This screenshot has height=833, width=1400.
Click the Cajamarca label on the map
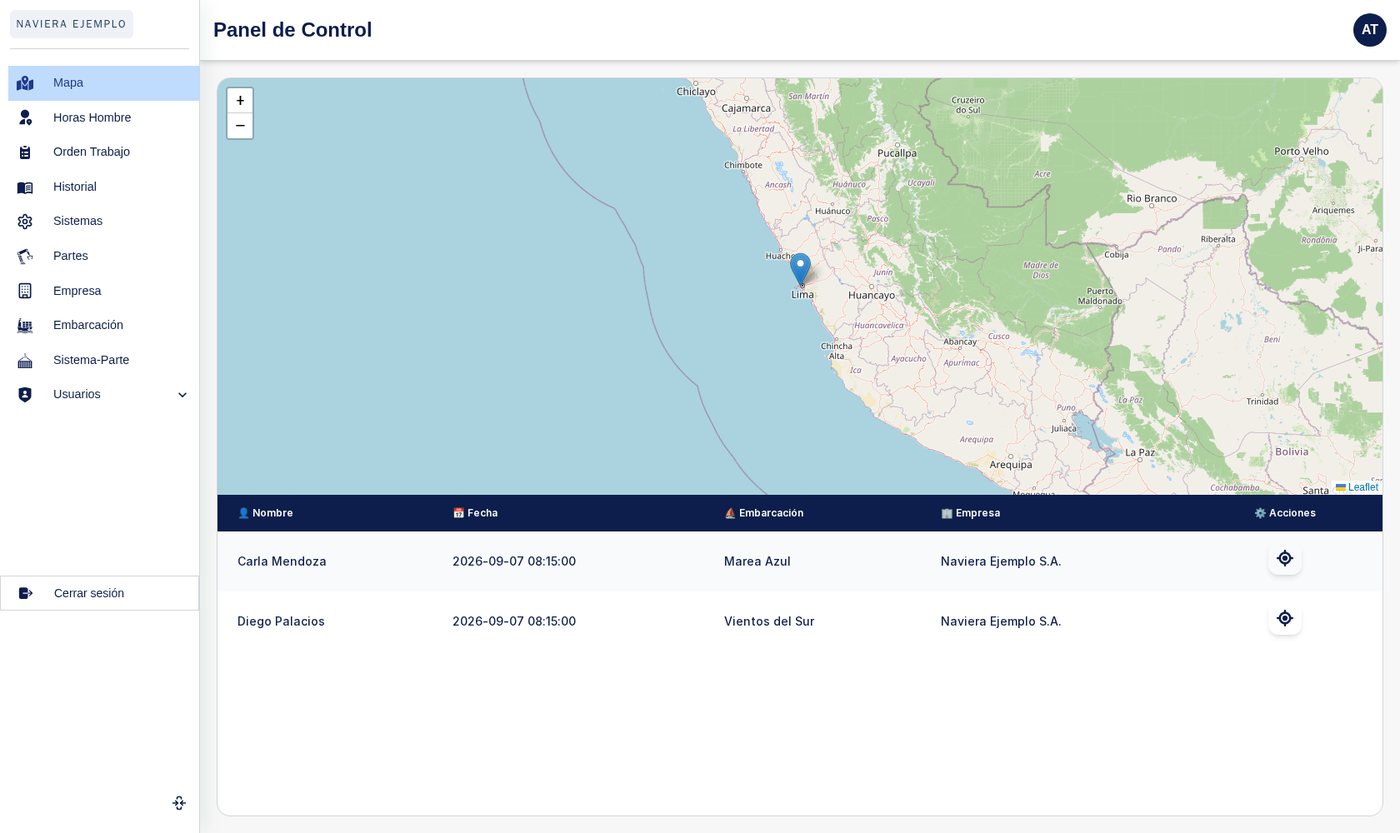click(x=746, y=108)
